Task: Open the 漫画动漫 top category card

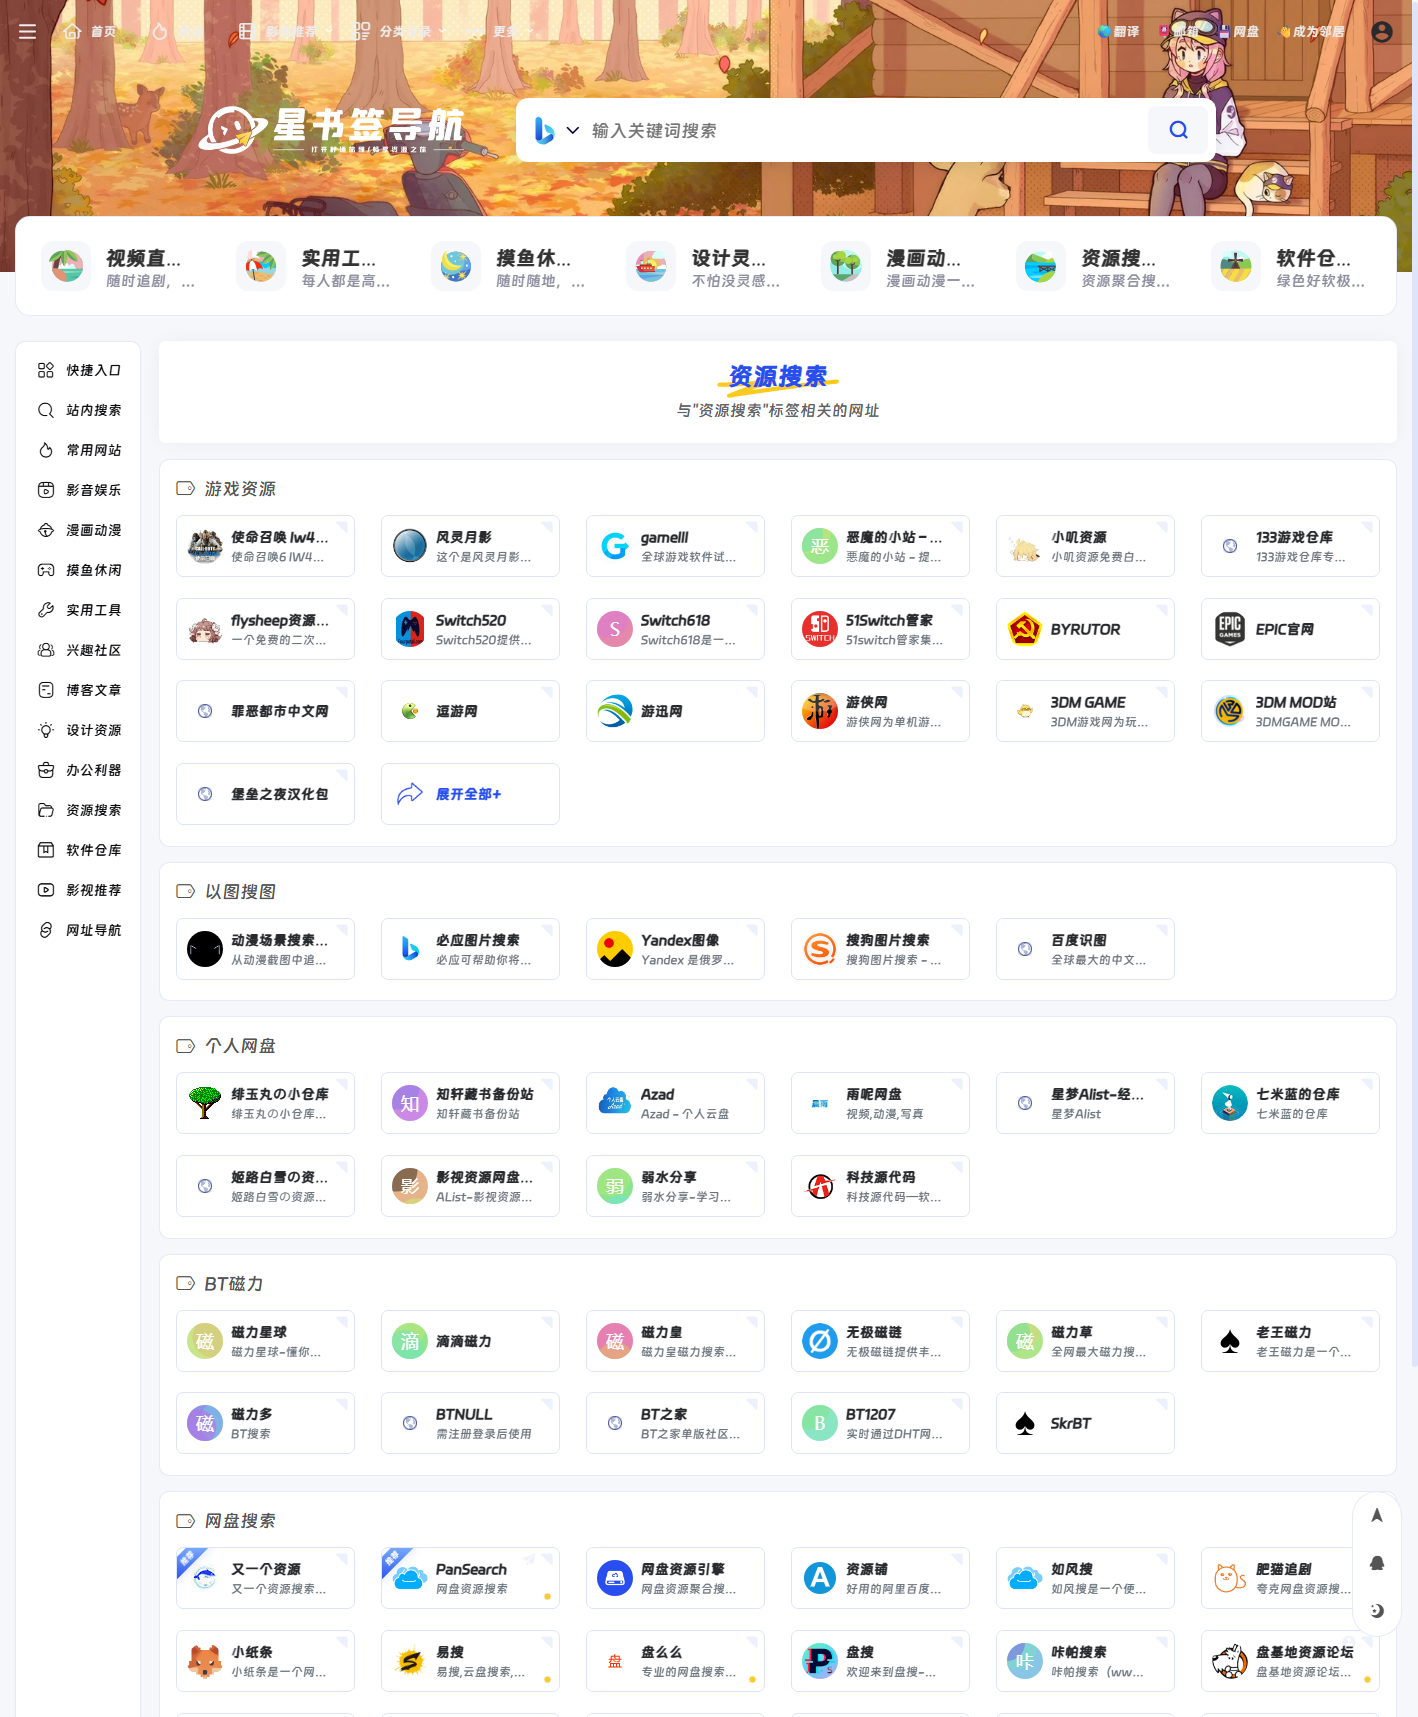Action: [900, 267]
